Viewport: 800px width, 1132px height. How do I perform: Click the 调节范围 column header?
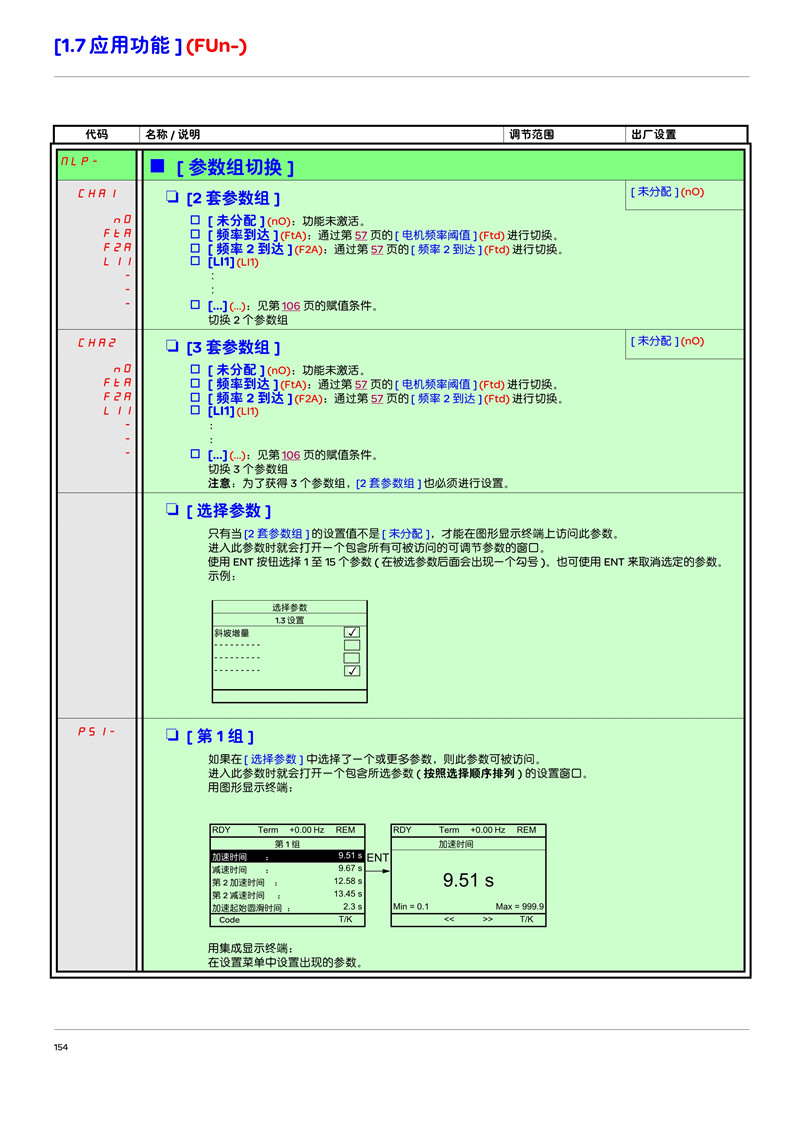coord(531,134)
